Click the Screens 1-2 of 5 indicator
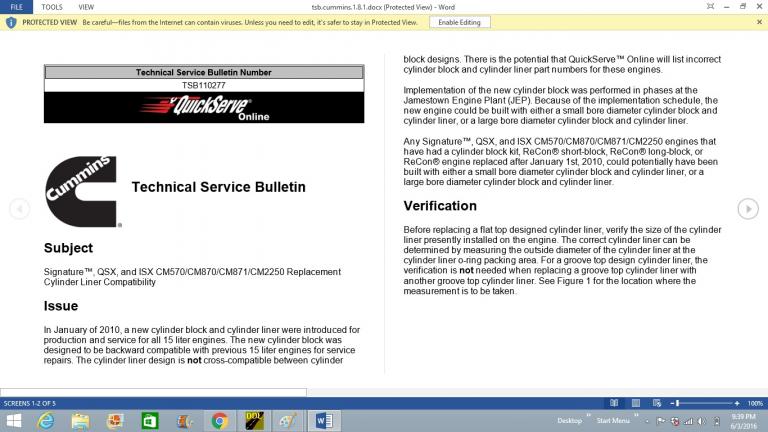Viewport: 768px width, 432px height. [x=29, y=403]
